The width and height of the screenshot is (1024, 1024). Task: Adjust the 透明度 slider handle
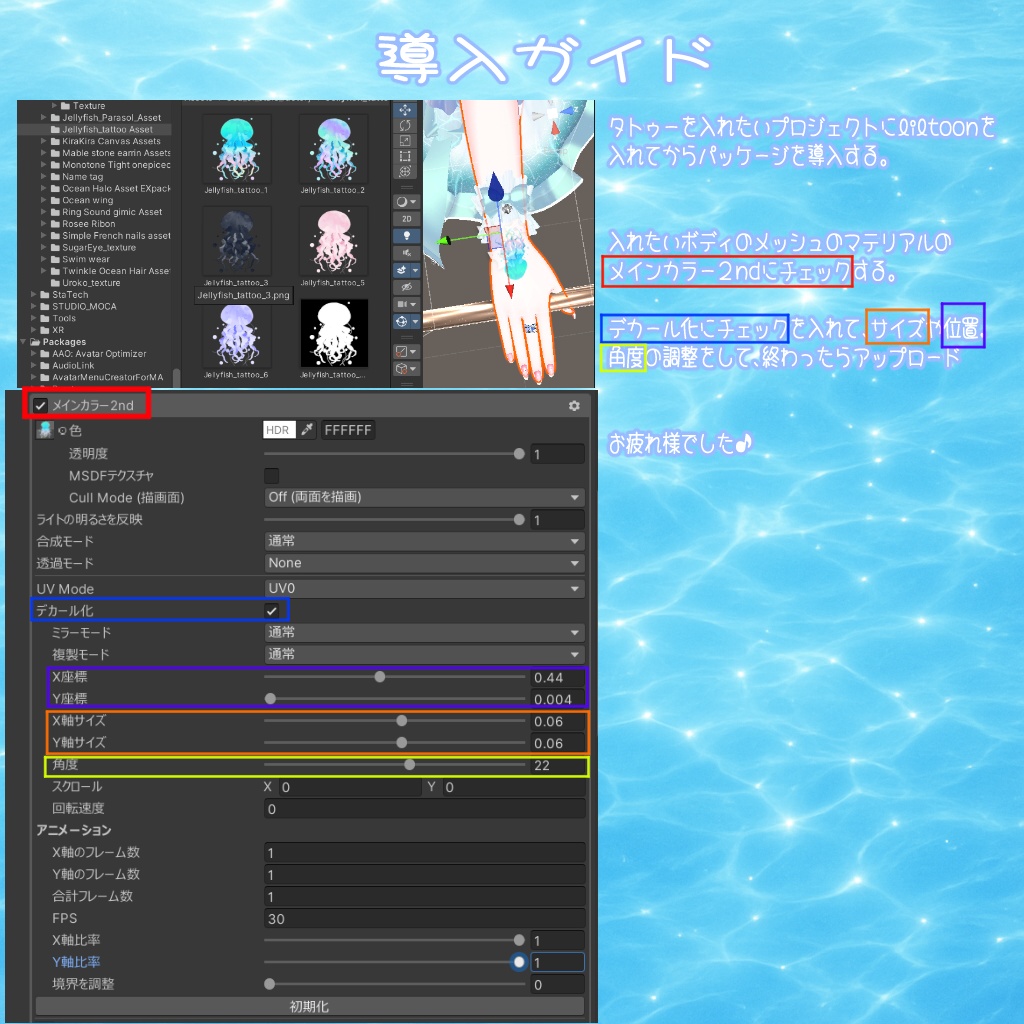[519, 454]
